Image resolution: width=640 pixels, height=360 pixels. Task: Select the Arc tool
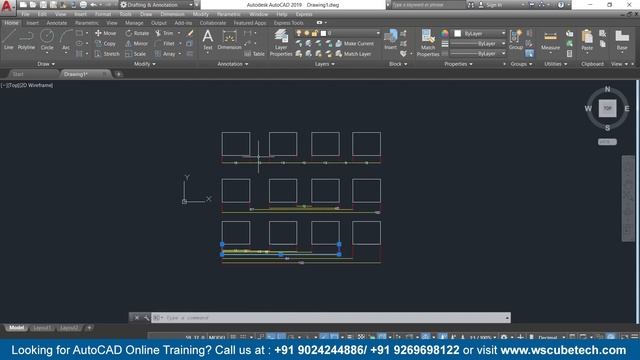[66, 40]
